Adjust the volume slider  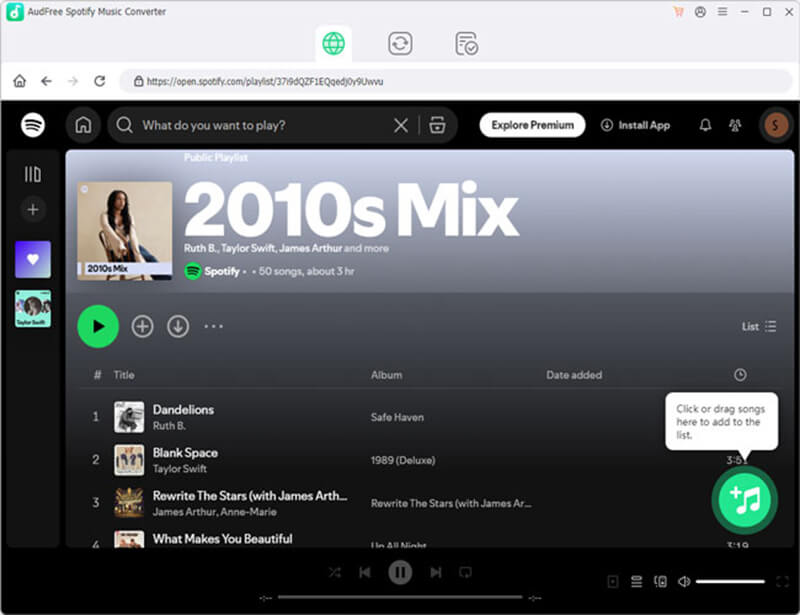[730, 581]
